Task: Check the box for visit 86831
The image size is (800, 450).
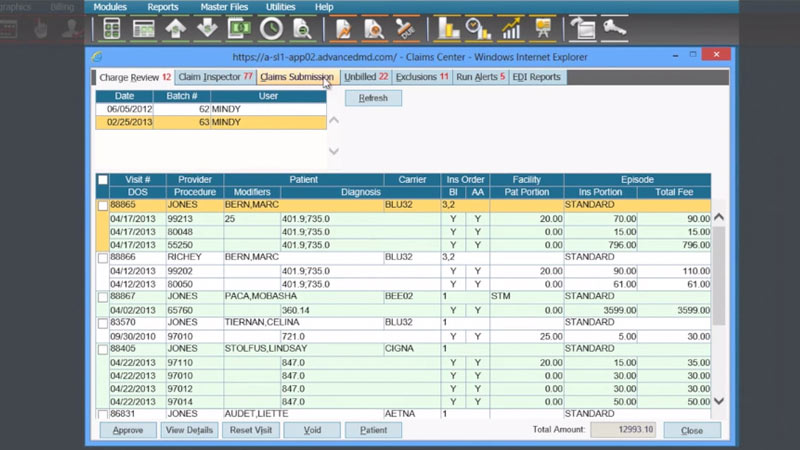Action: click(103, 414)
